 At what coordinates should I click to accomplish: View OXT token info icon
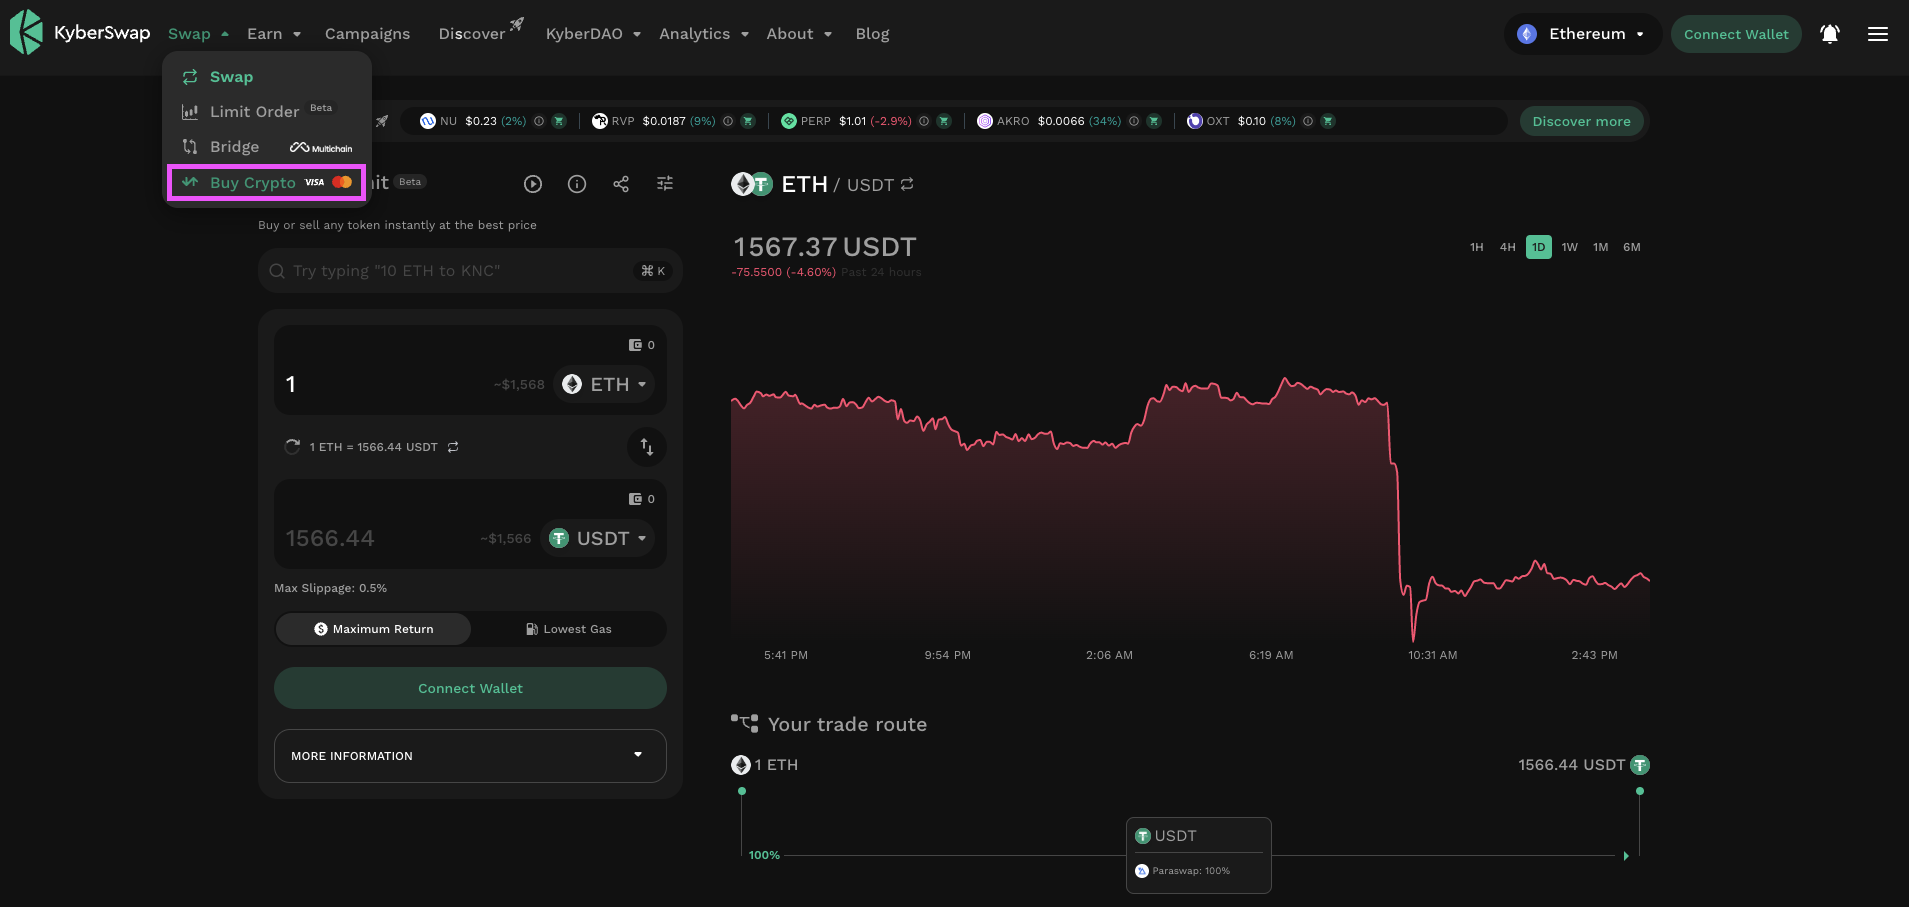point(1308,121)
